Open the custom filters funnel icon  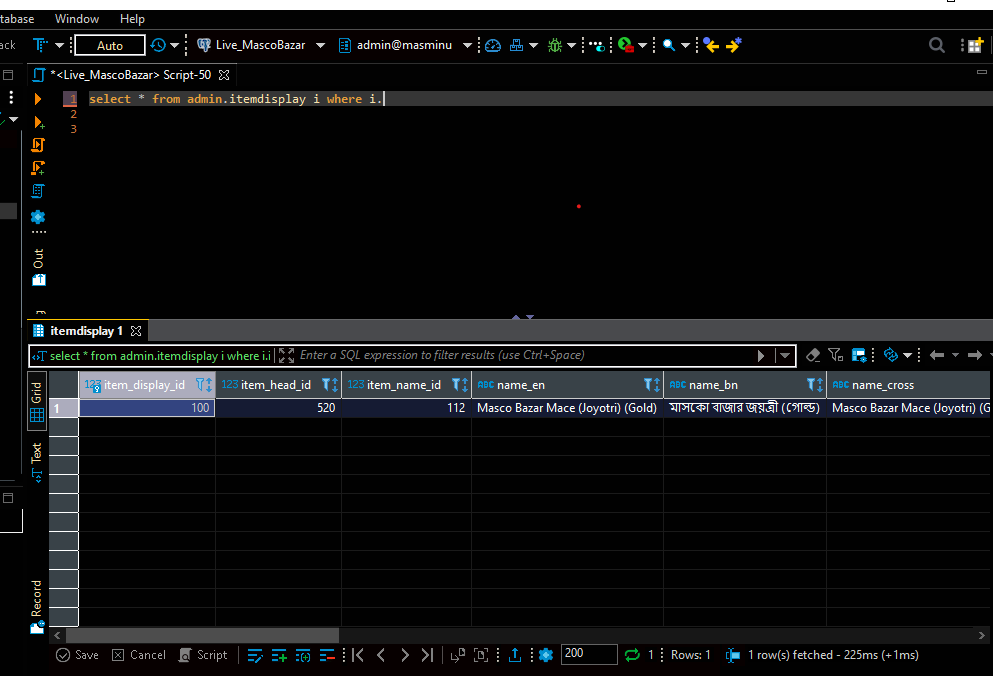[x=835, y=355]
